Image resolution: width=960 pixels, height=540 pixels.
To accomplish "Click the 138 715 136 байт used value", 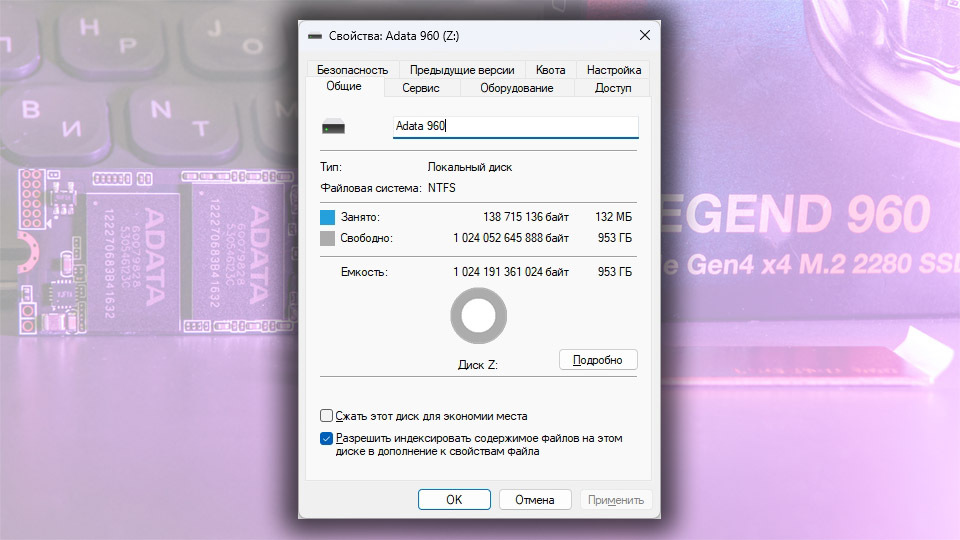I will coord(526,217).
